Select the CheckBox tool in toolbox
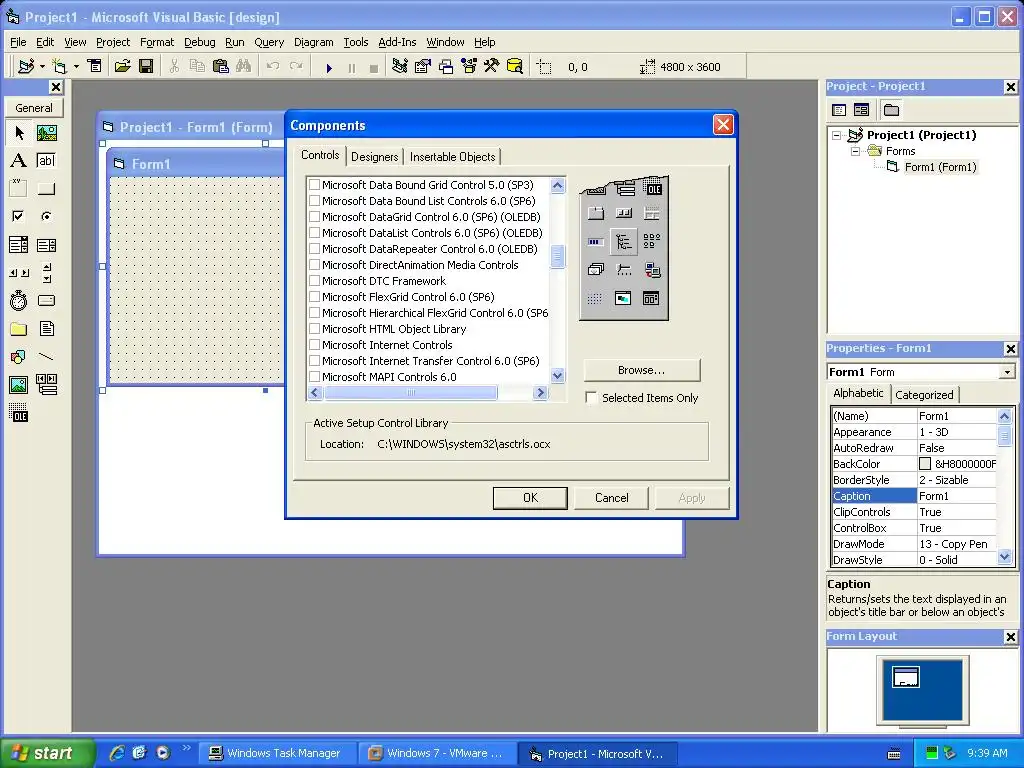This screenshot has width=1024, height=768. 19,216
